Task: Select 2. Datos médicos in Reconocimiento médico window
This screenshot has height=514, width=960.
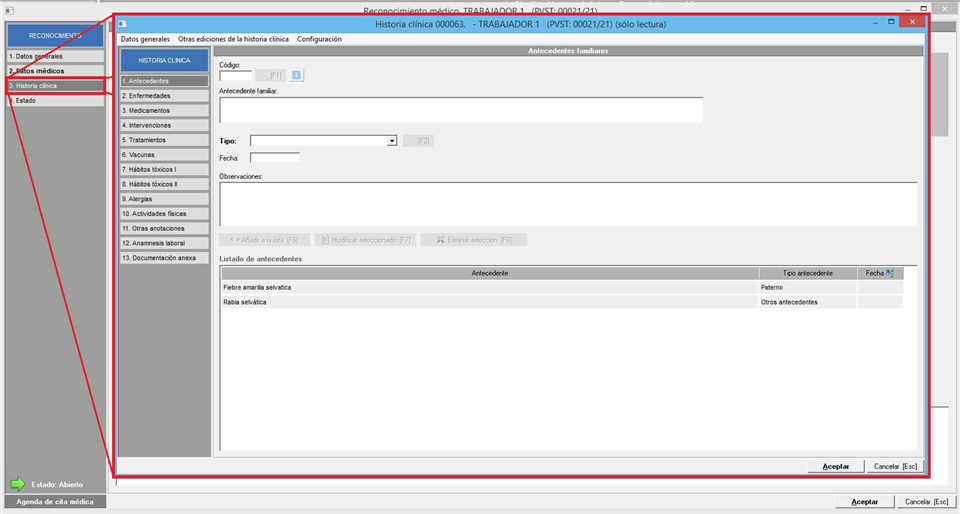Action: (55, 71)
